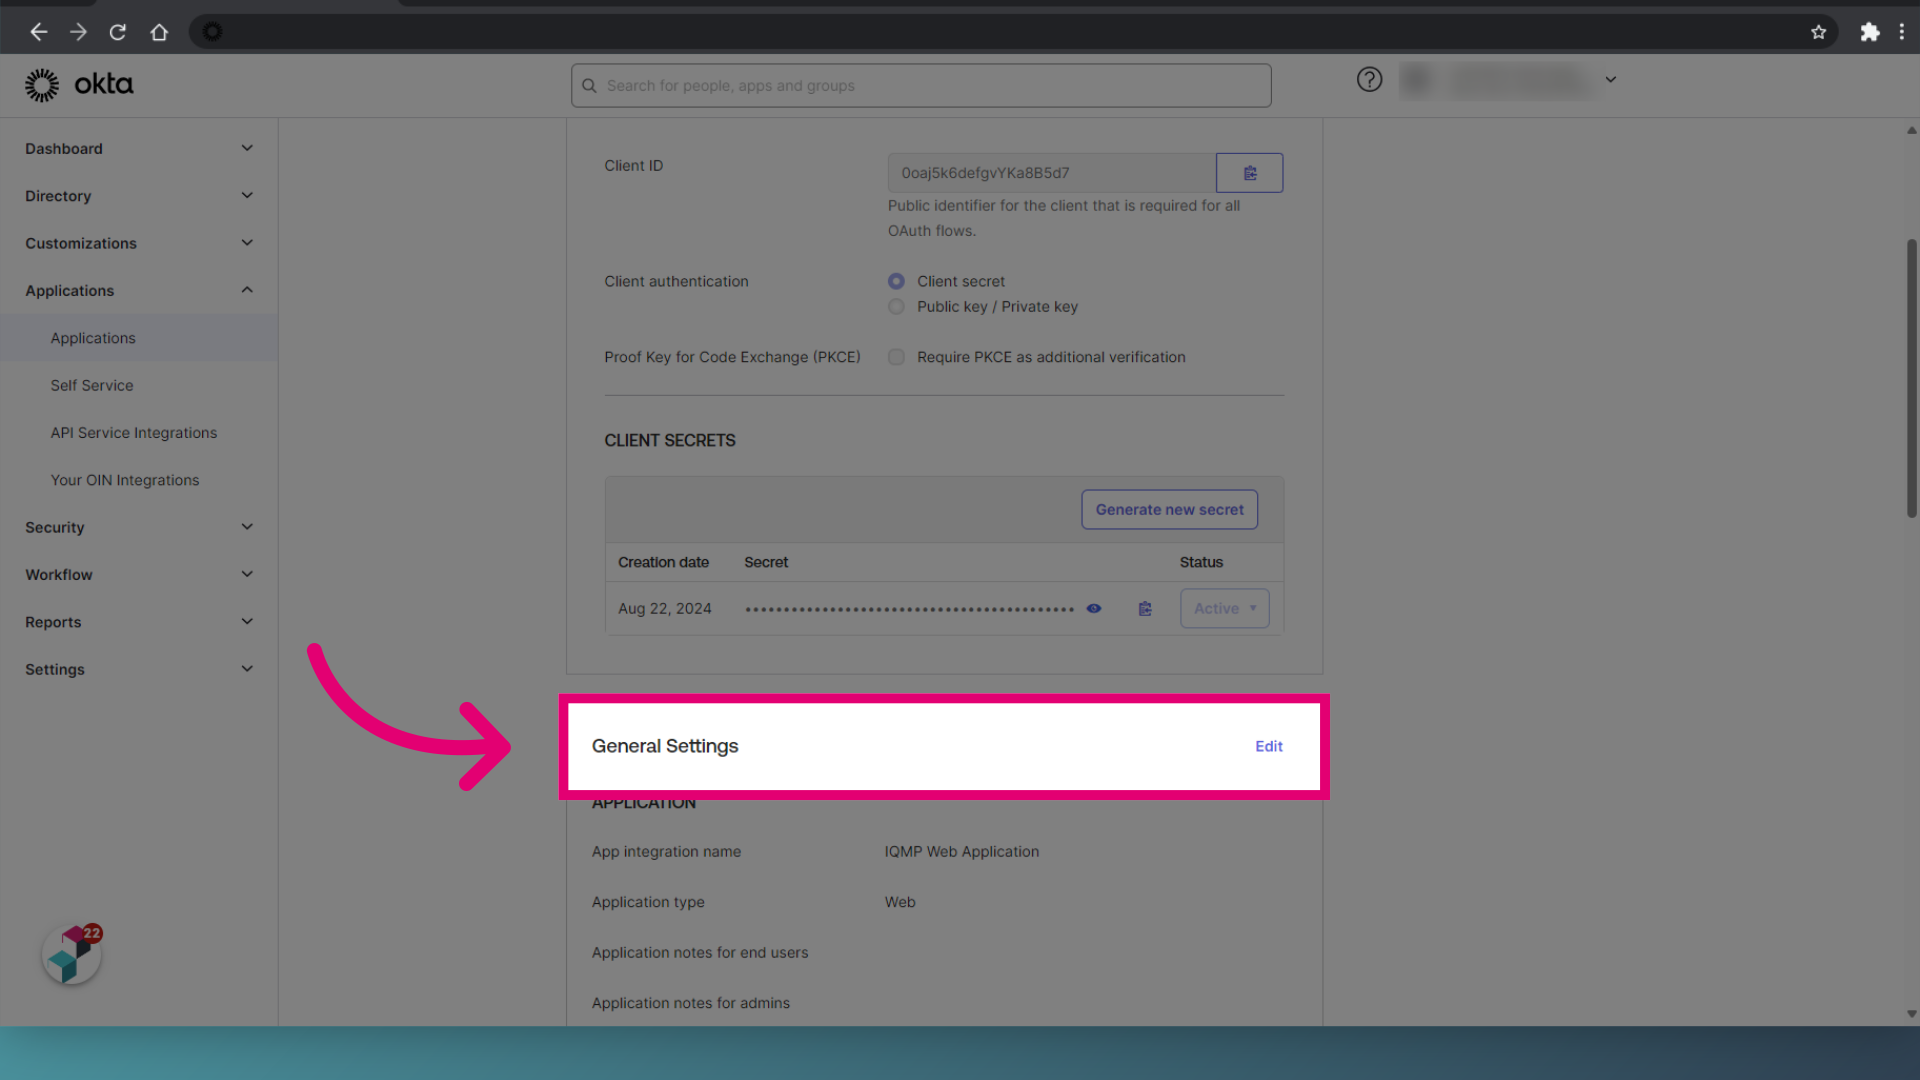Click the Secret column header
The height and width of the screenshot is (1080, 1920).
point(766,563)
